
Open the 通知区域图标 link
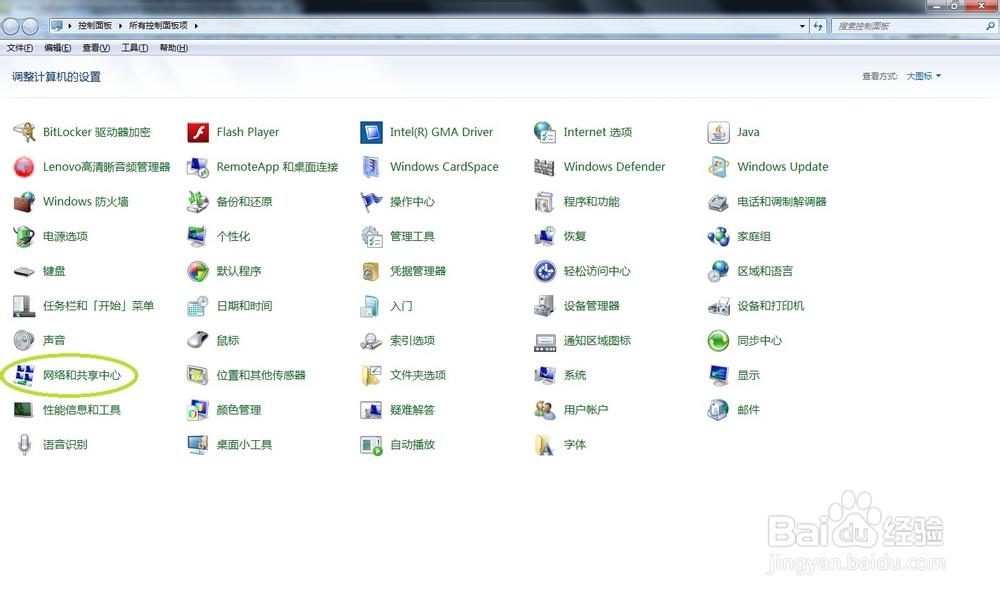(x=597, y=341)
